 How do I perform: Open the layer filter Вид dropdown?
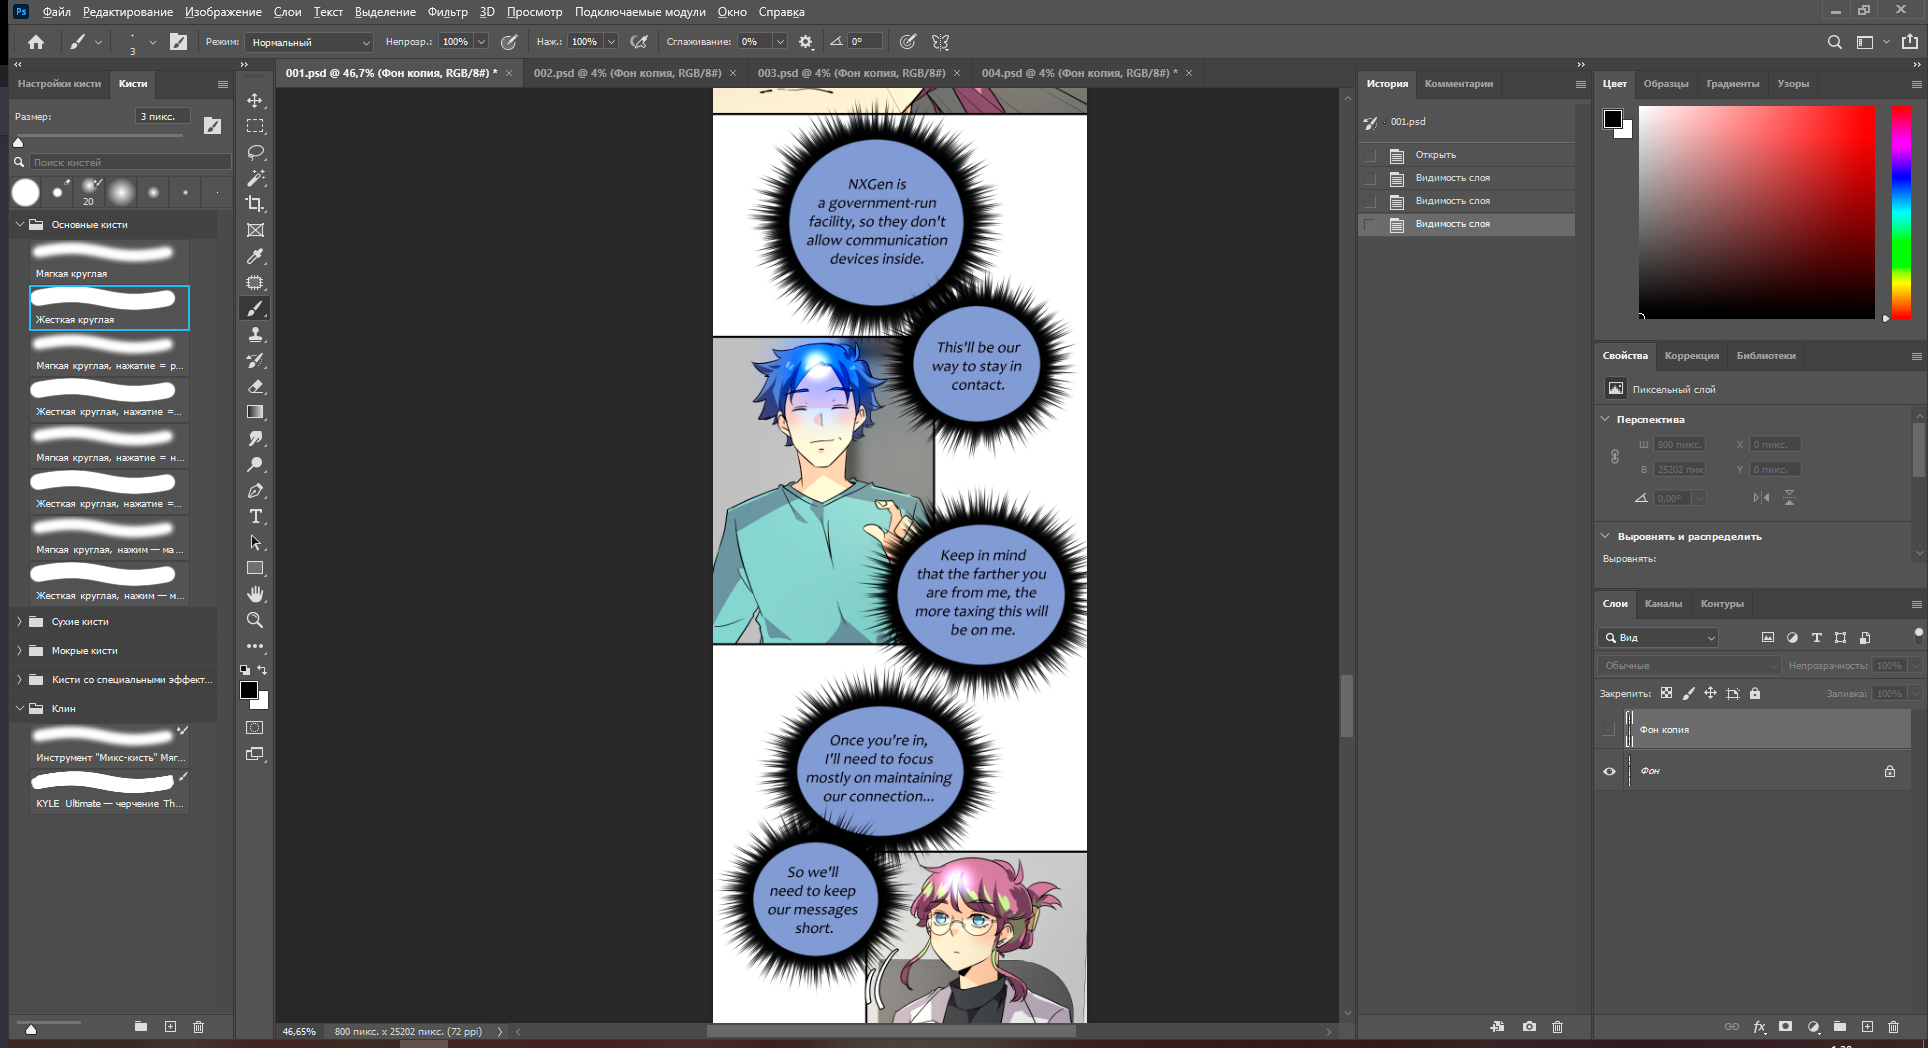(1658, 637)
